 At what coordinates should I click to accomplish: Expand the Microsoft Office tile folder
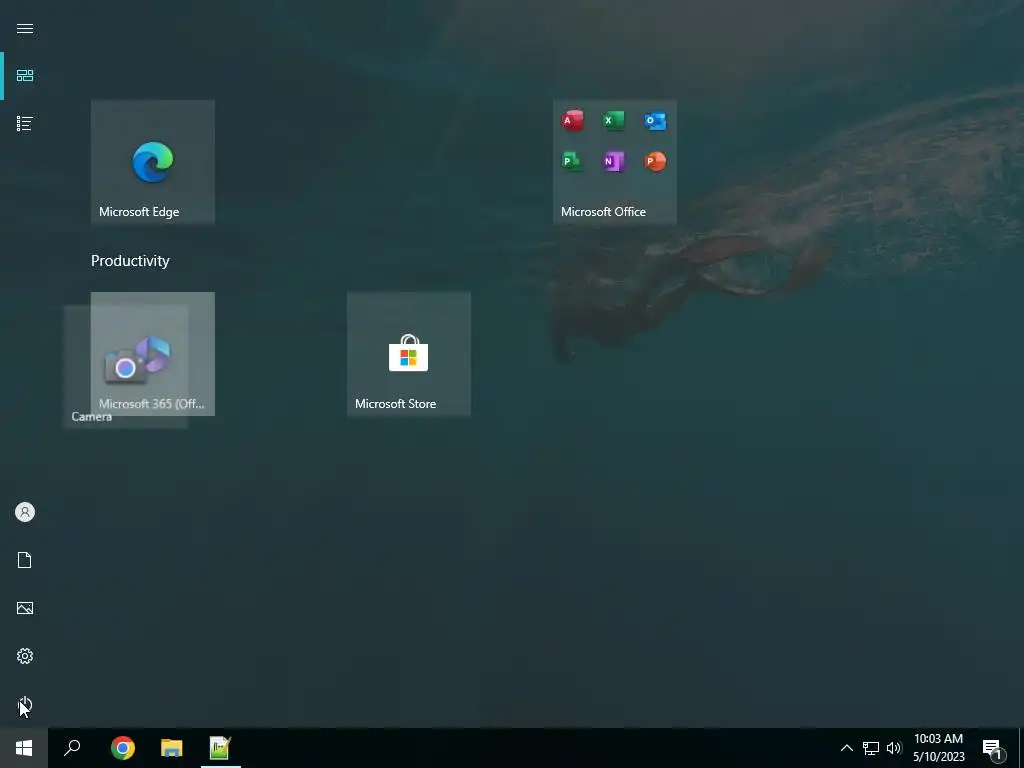click(615, 162)
